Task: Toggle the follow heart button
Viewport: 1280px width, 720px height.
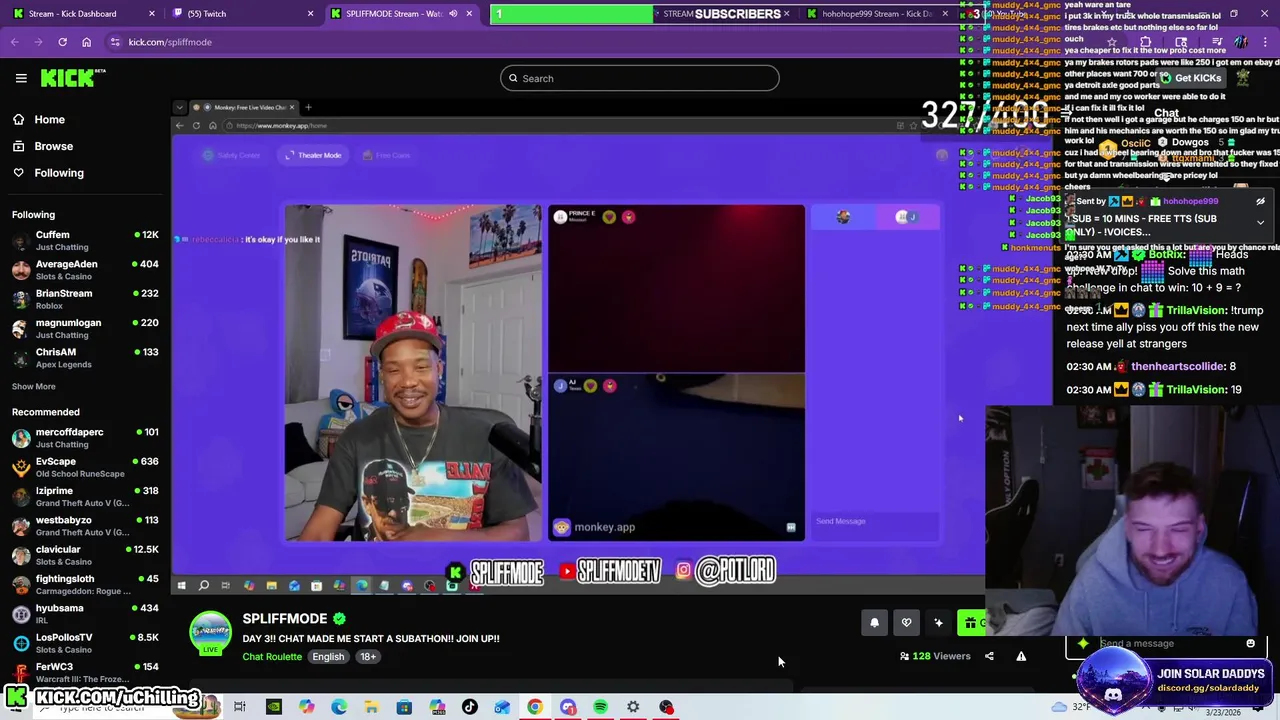Action: 906,623
